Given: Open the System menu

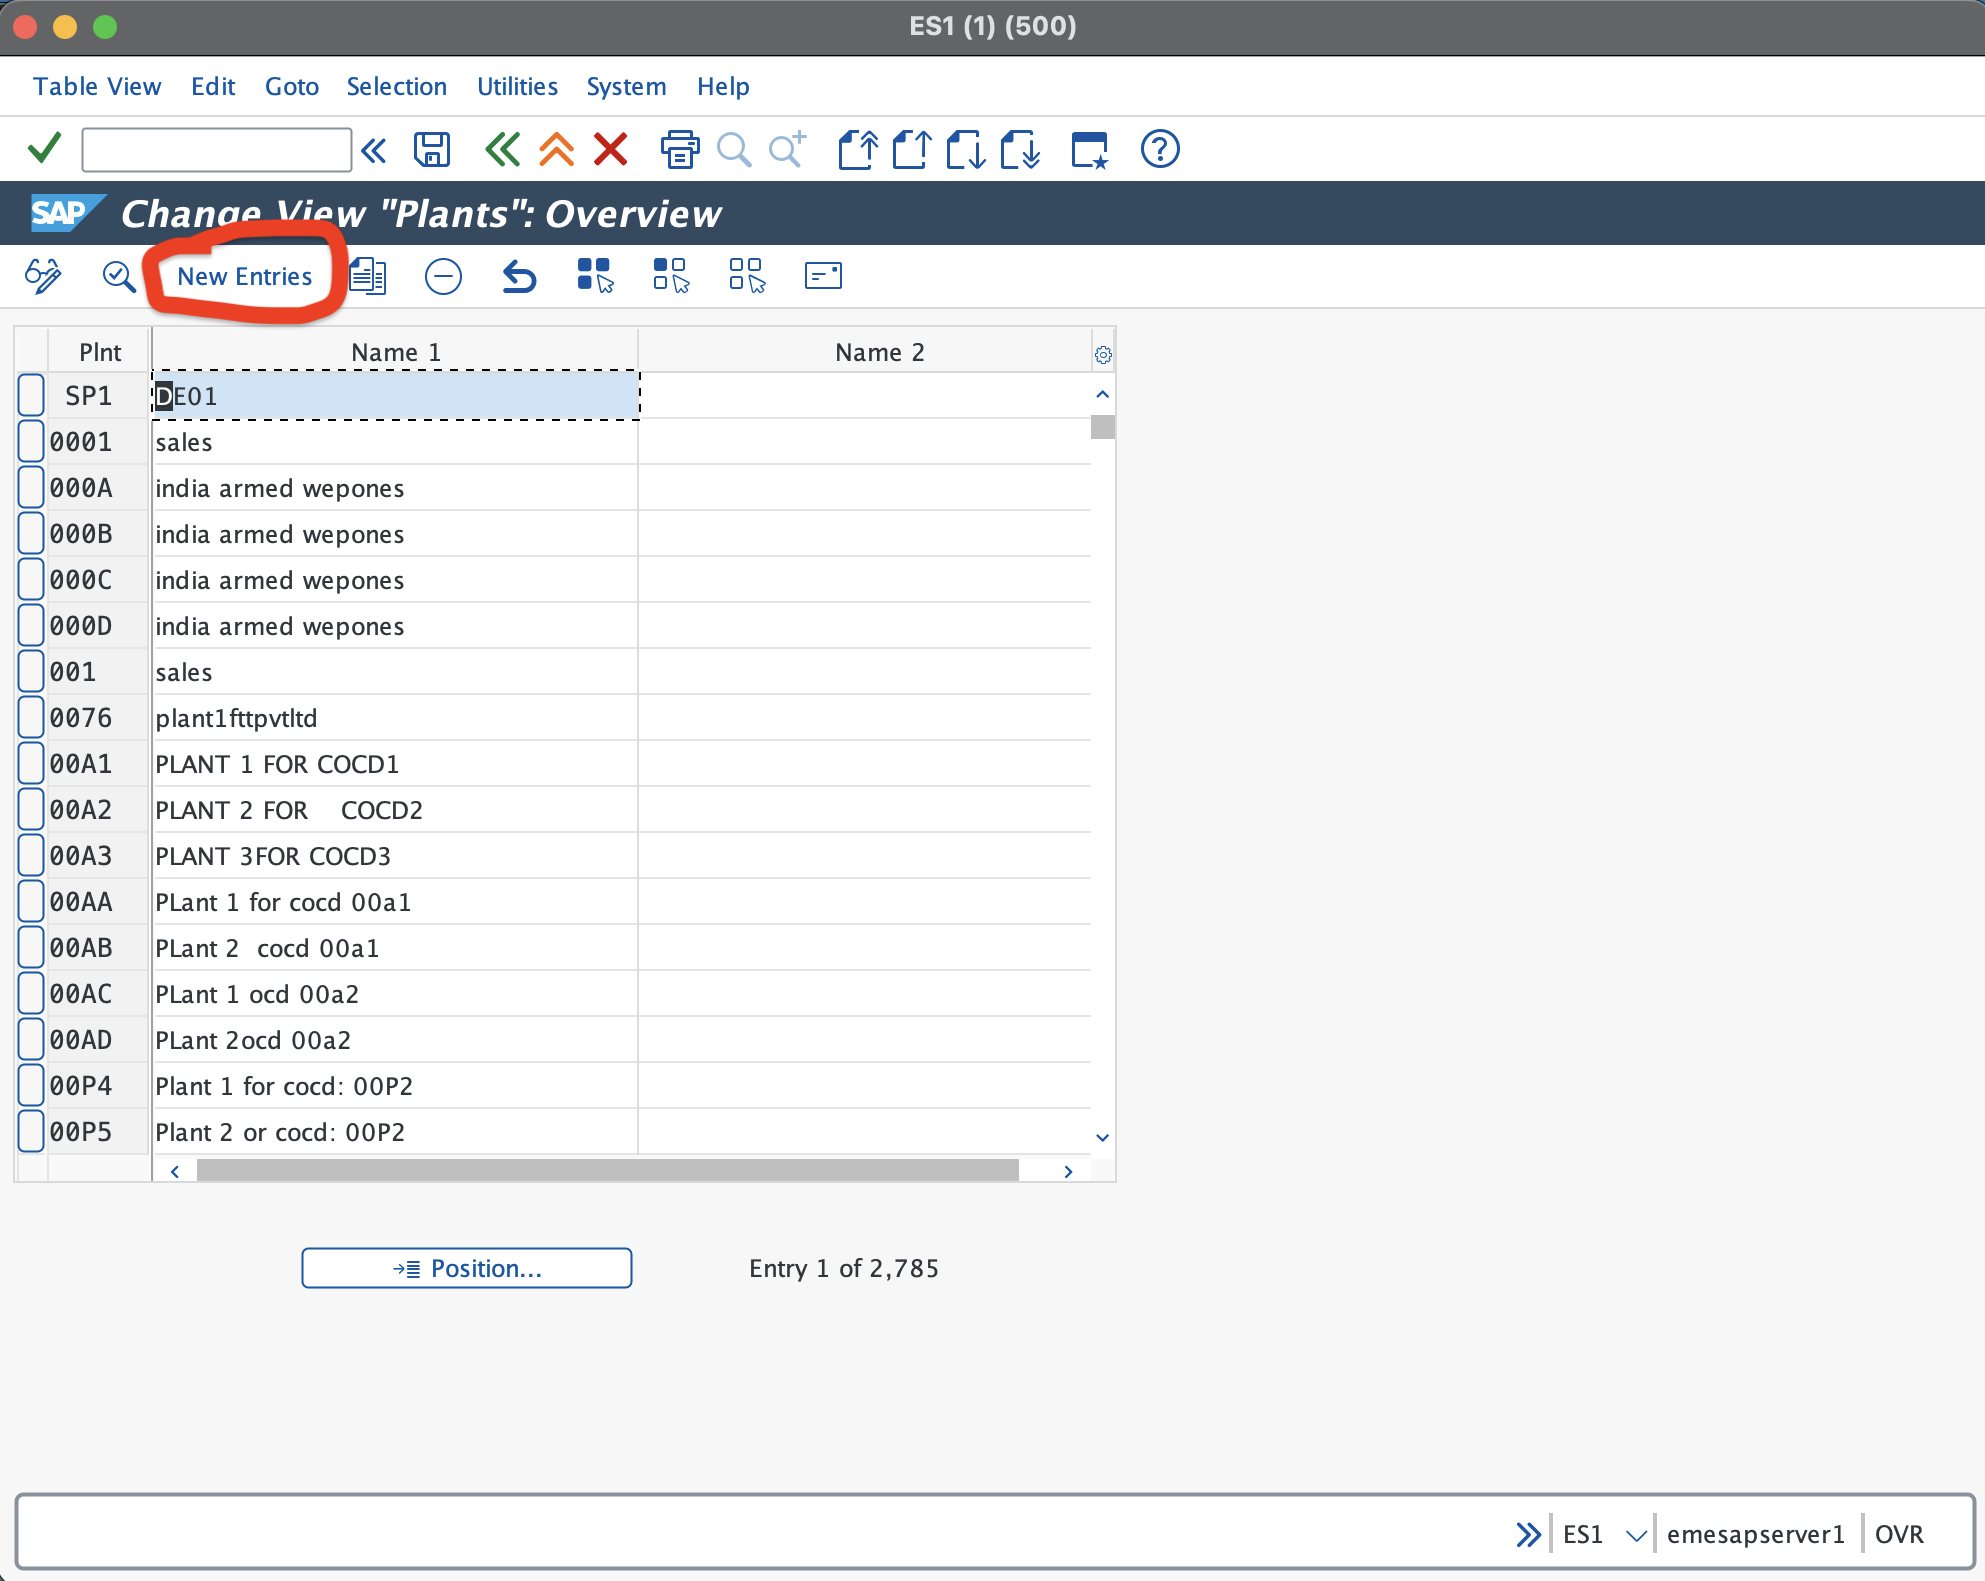Looking at the screenshot, I should pyautogui.click(x=626, y=87).
